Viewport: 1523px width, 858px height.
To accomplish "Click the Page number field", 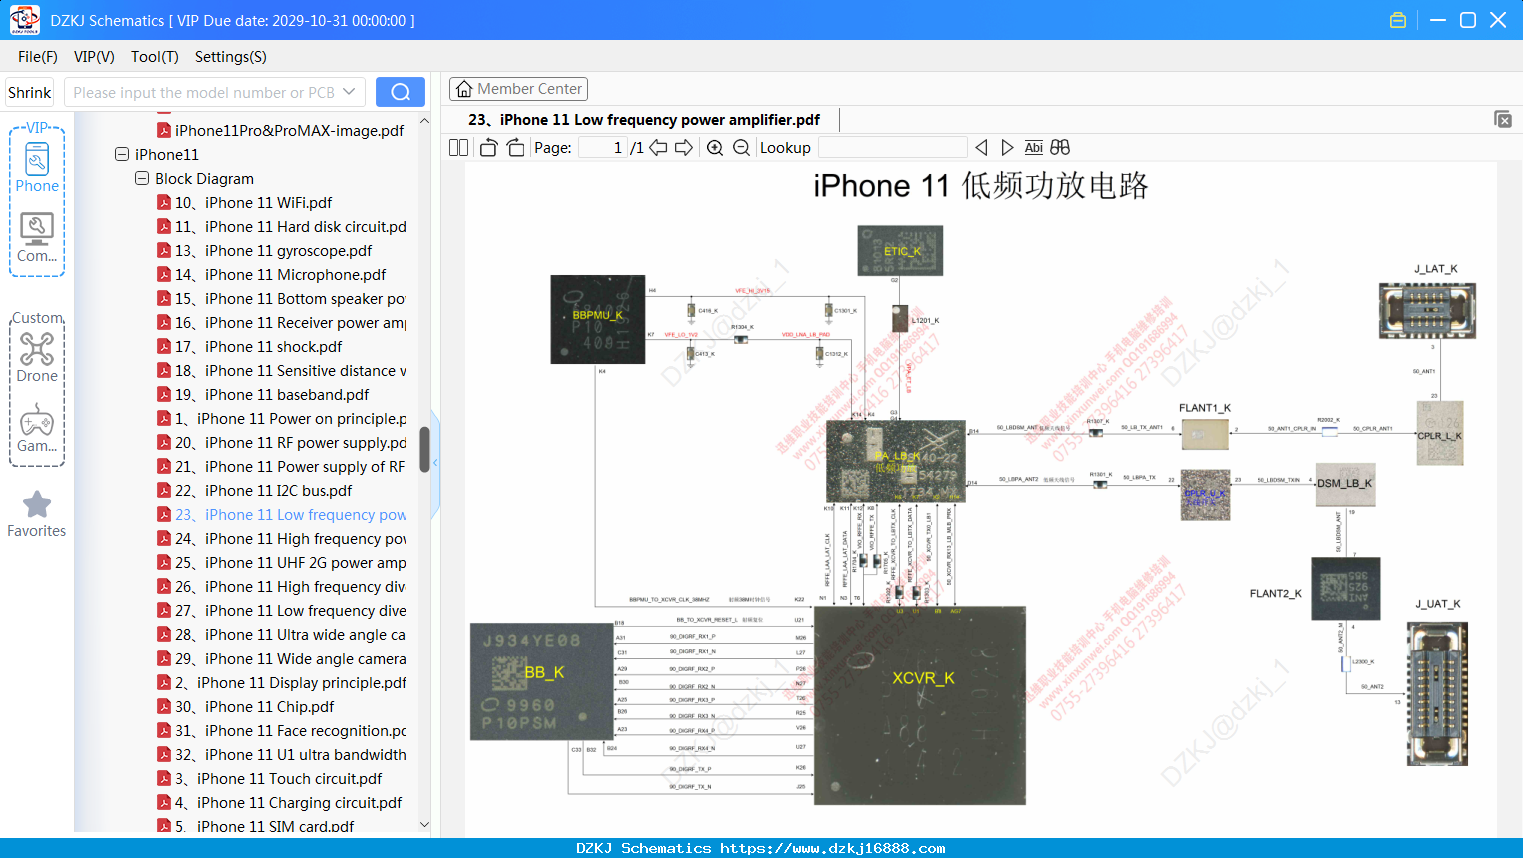I will point(602,148).
